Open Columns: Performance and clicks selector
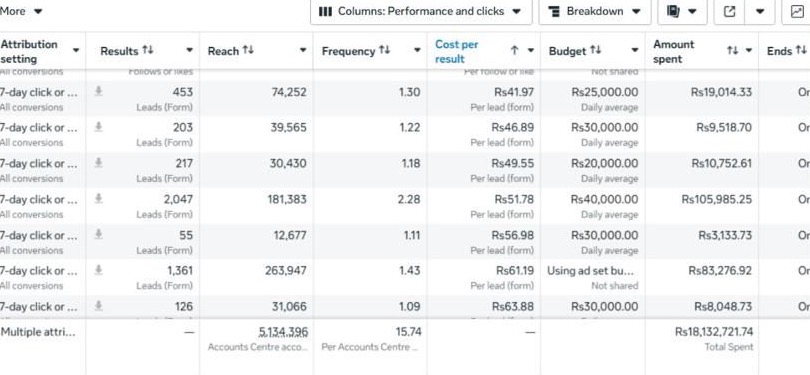 pyautogui.click(x=420, y=11)
